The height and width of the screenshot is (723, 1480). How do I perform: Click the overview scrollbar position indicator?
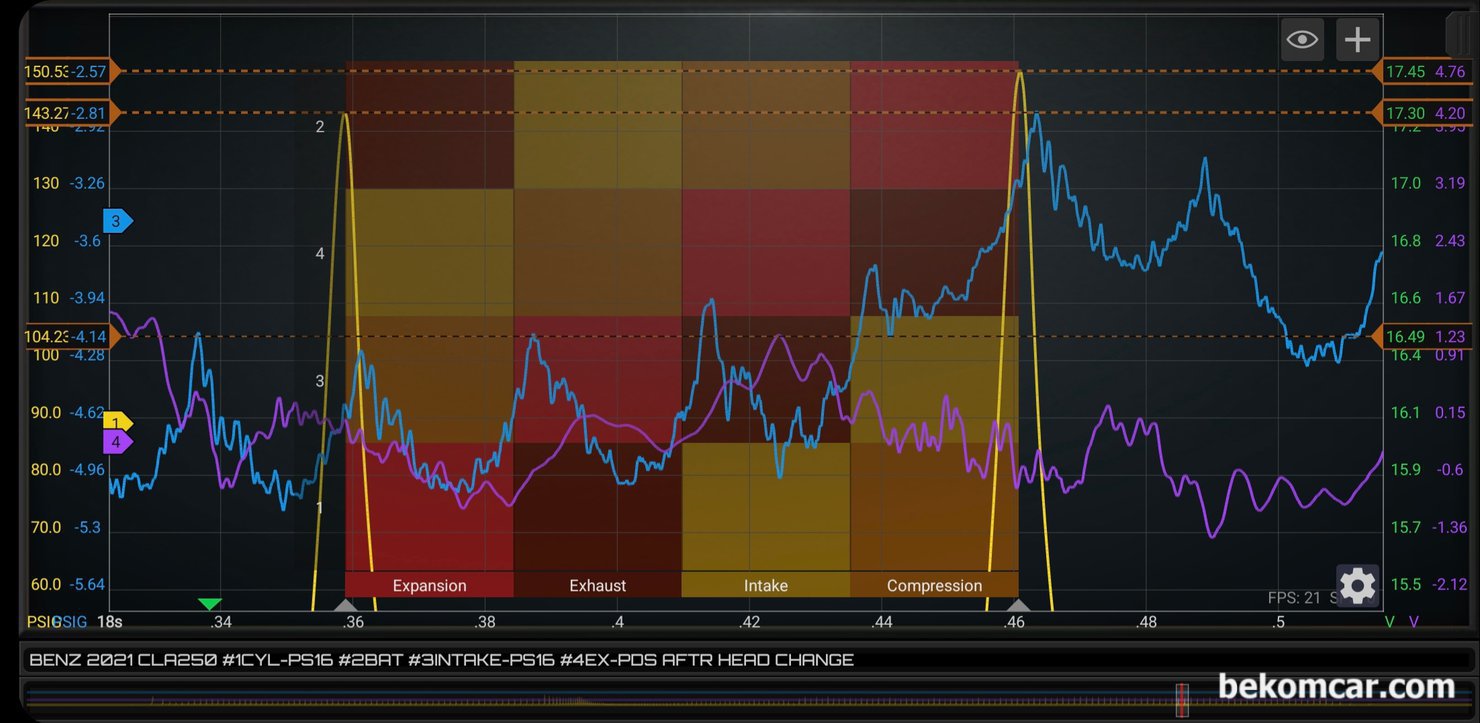tap(1182, 700)
